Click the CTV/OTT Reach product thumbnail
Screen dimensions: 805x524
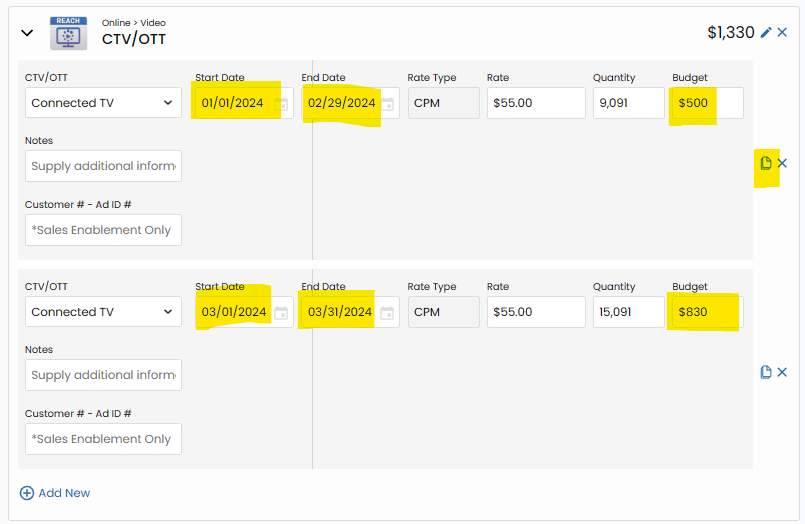(x=69, y=33)
